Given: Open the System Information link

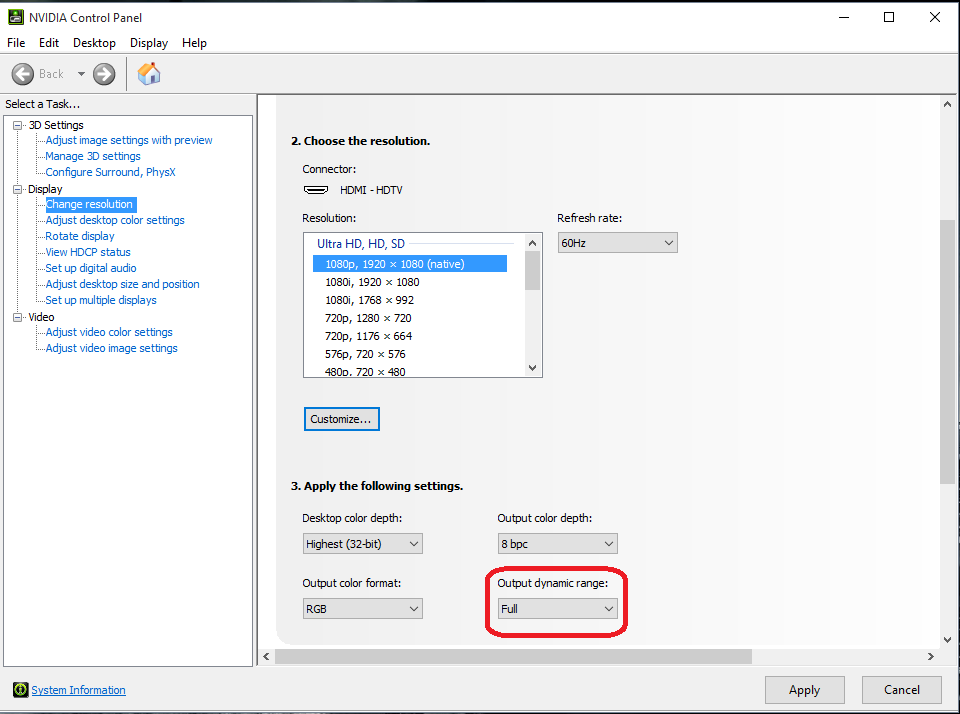Looking at the screenshot, I should 78,690.
